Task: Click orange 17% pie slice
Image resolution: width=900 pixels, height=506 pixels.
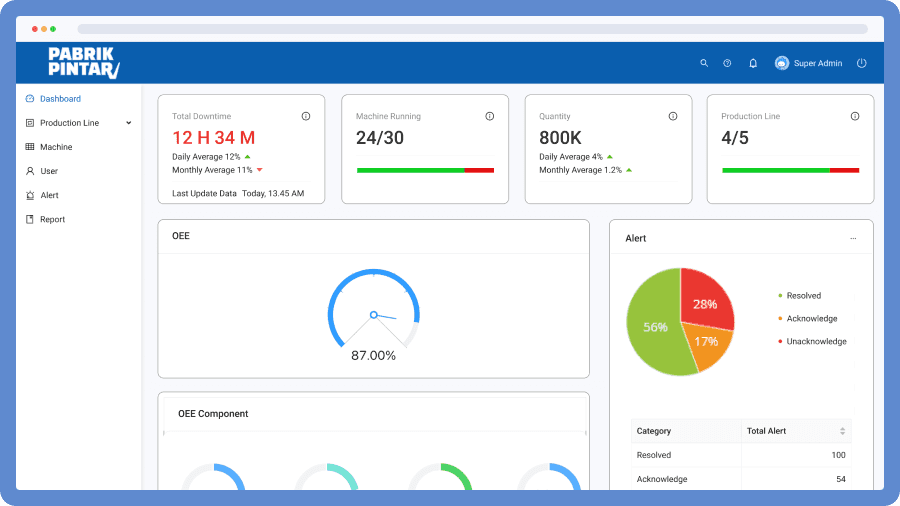Action: coord(707,342)
